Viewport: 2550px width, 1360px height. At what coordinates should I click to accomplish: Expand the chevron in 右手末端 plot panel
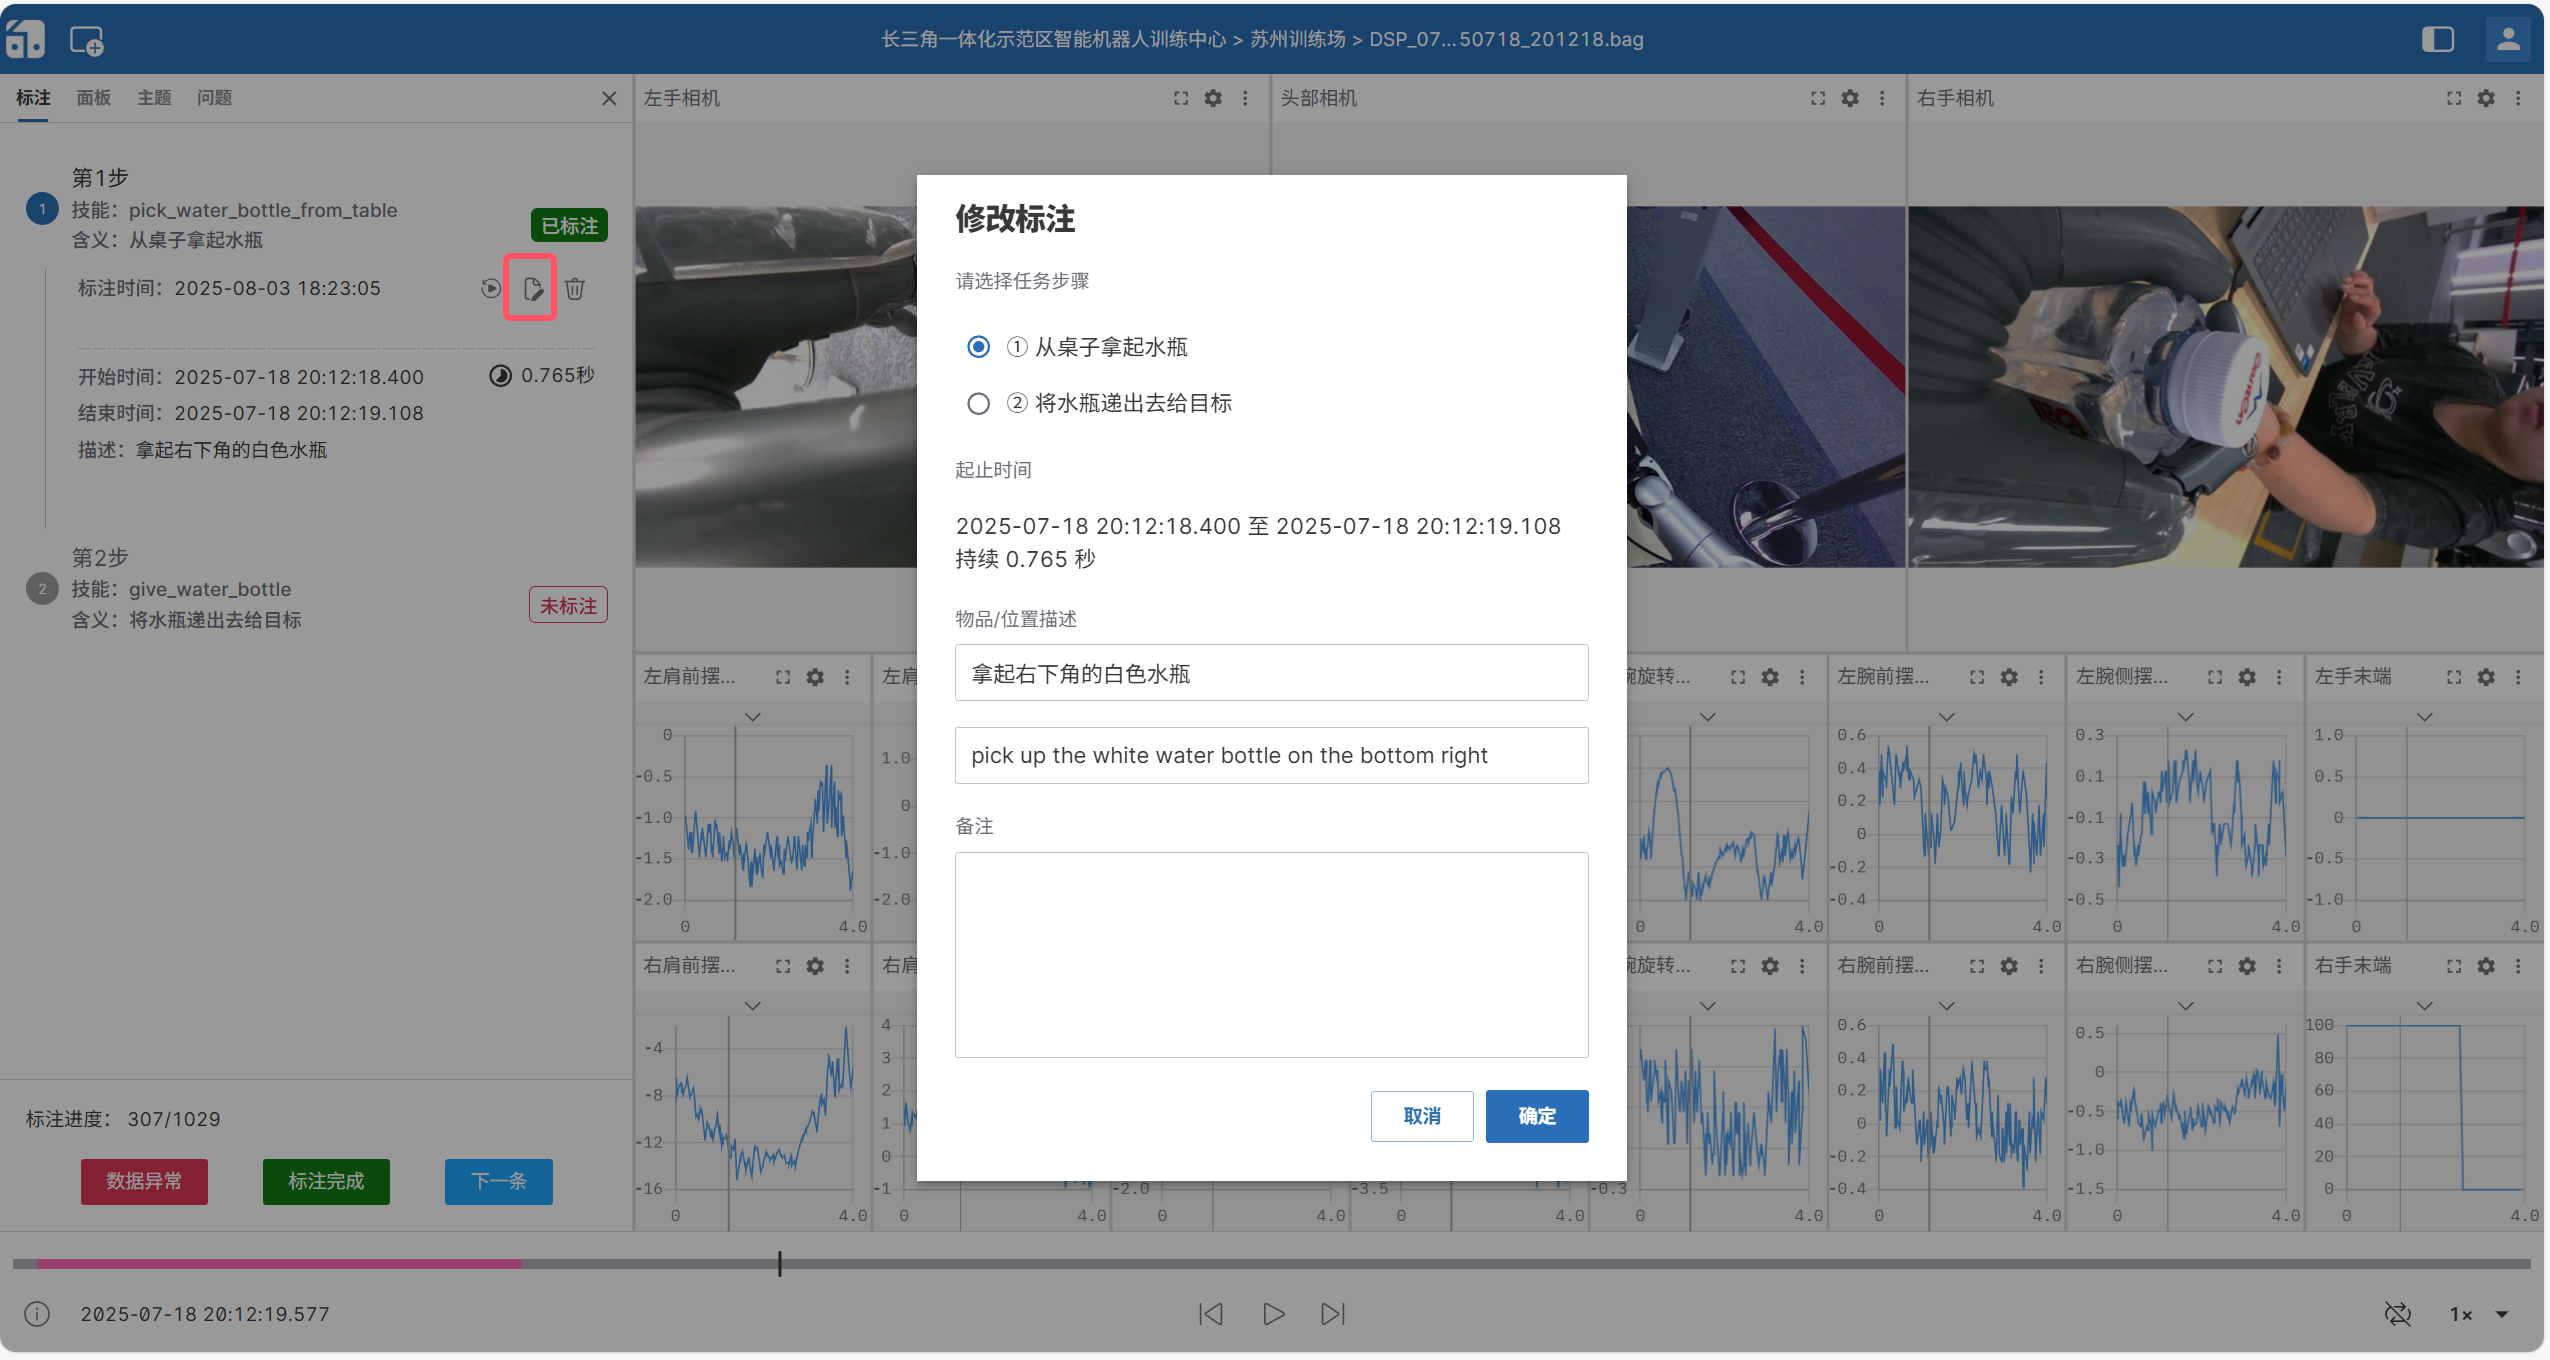click(2424, 1006)
